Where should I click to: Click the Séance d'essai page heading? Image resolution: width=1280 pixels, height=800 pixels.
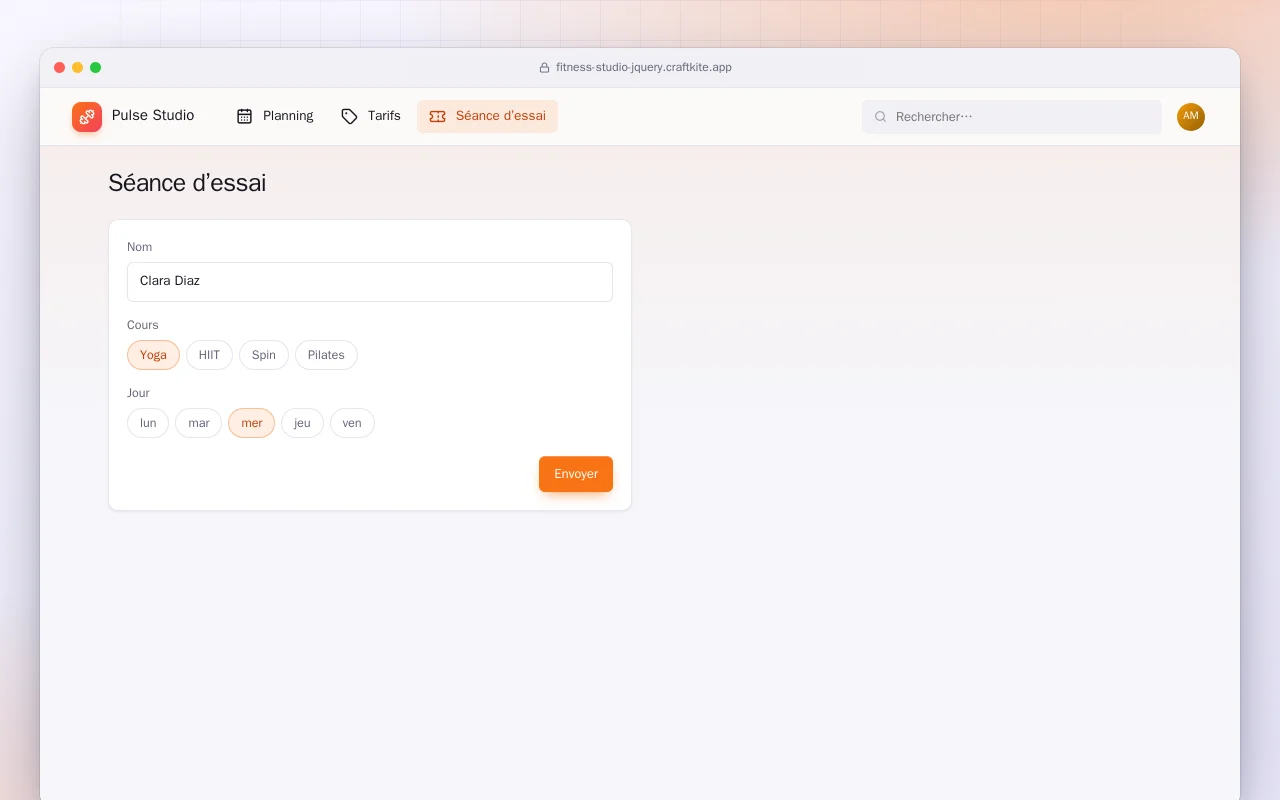coord(187,183)
